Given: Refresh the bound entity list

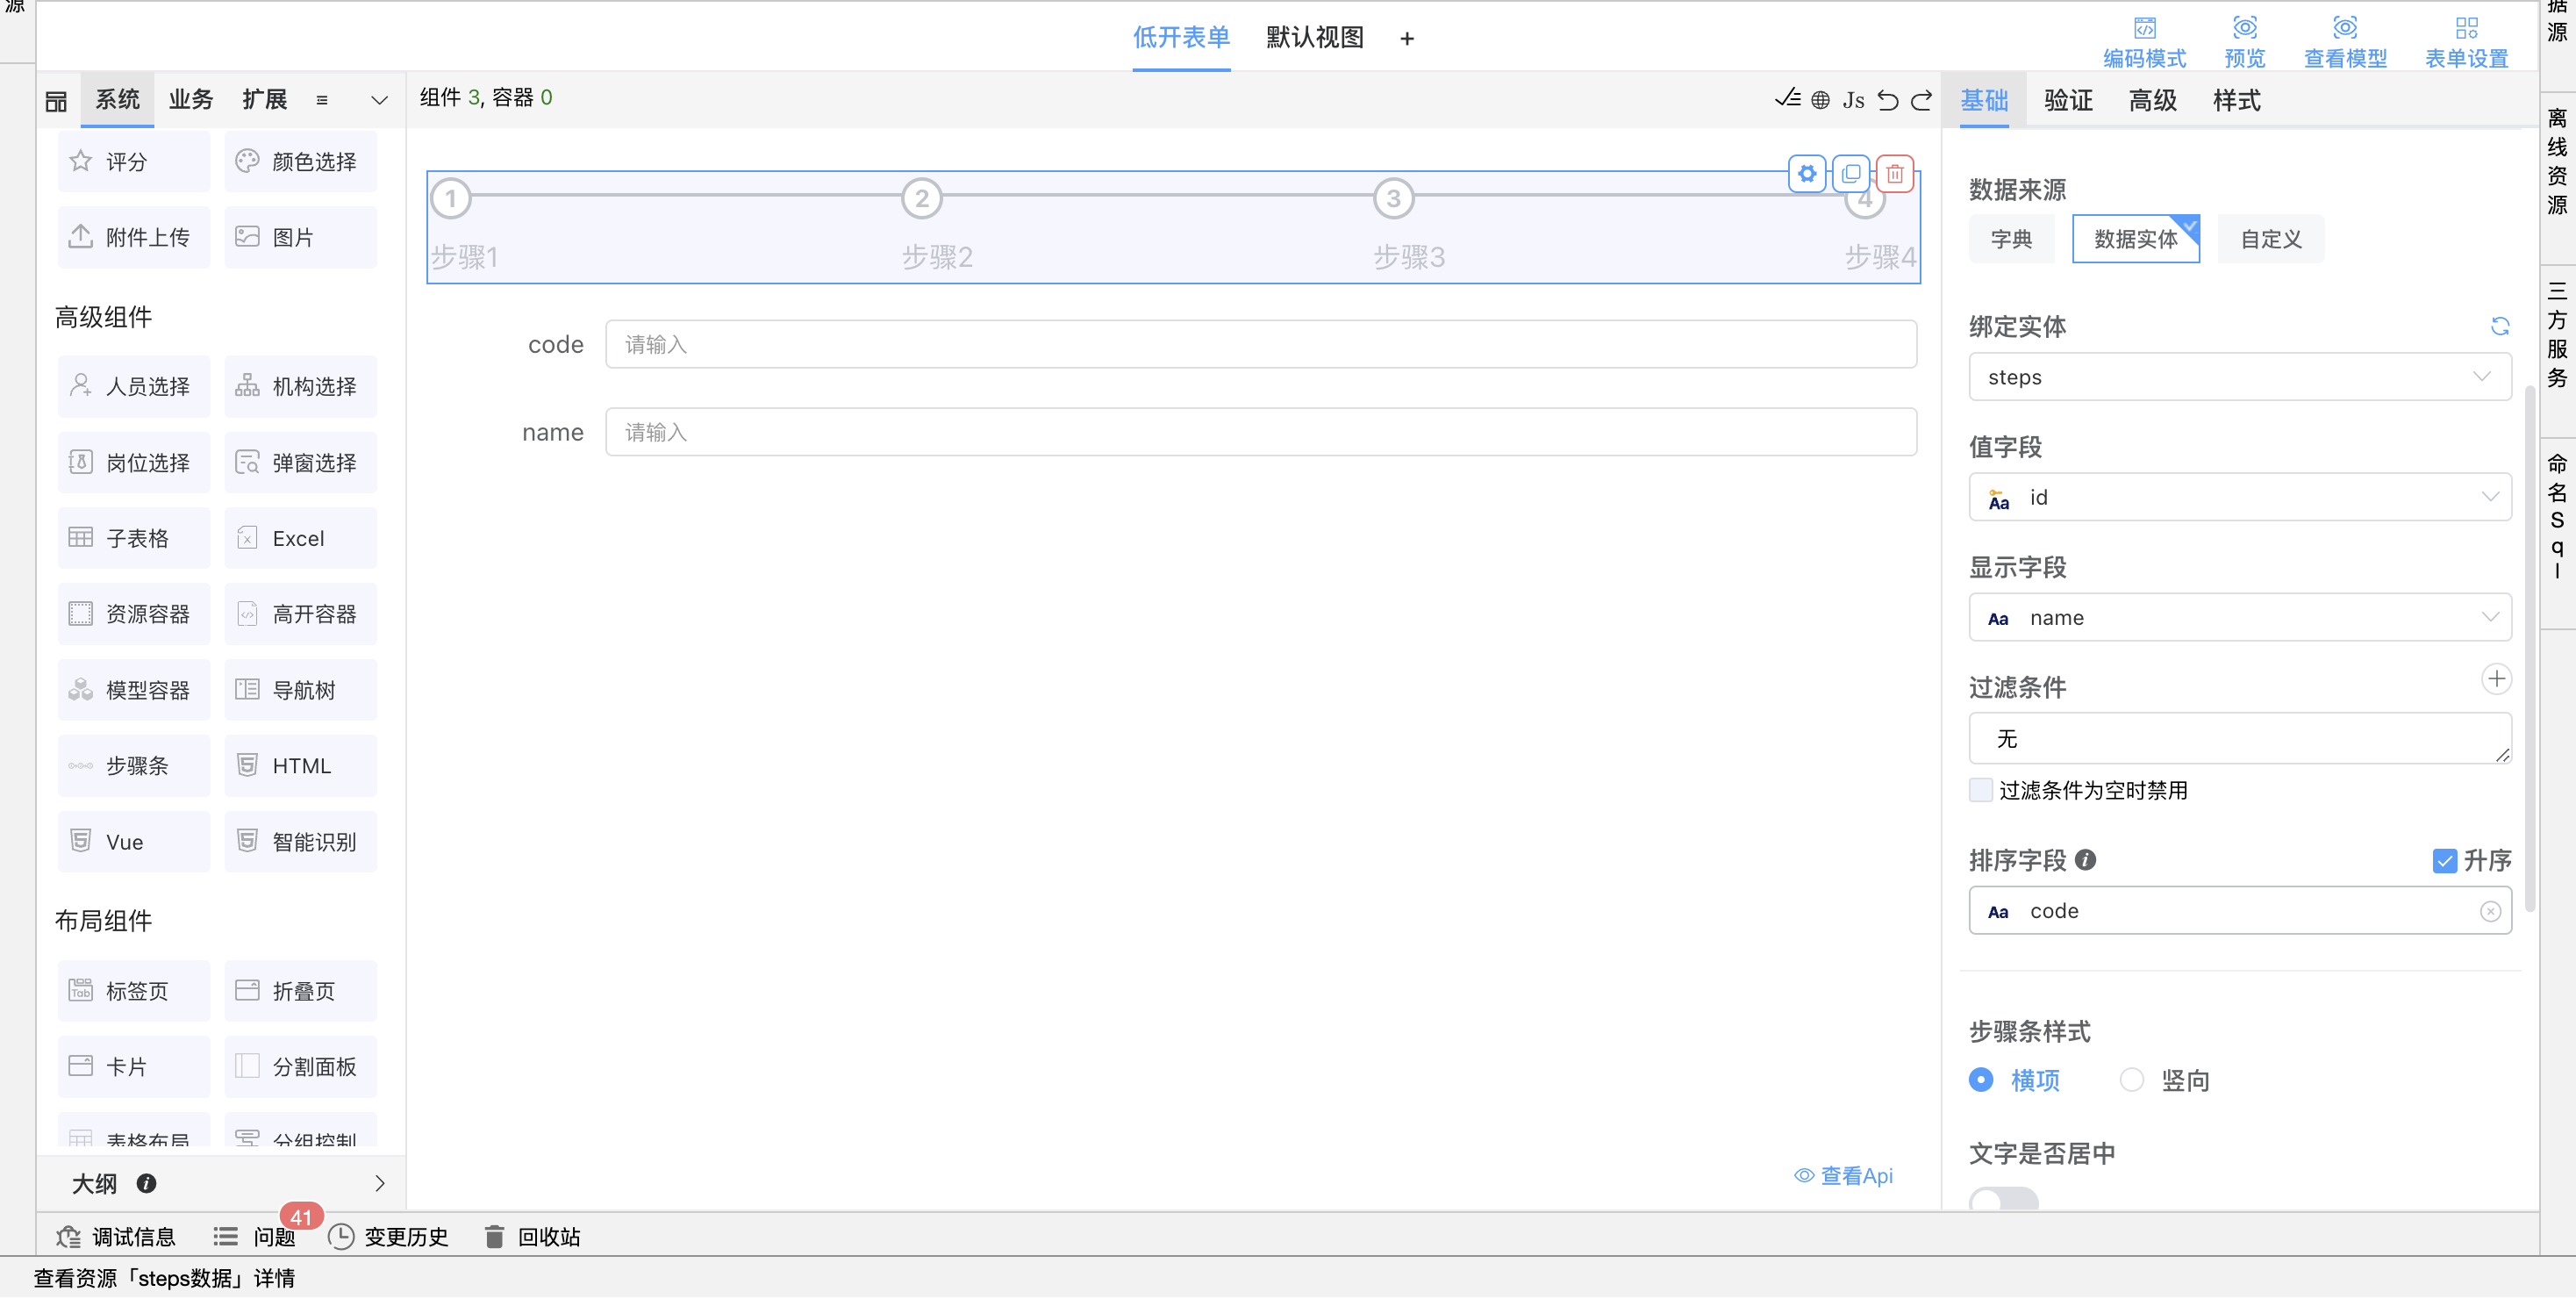Looking at the screenshot, I should 2499,327.
